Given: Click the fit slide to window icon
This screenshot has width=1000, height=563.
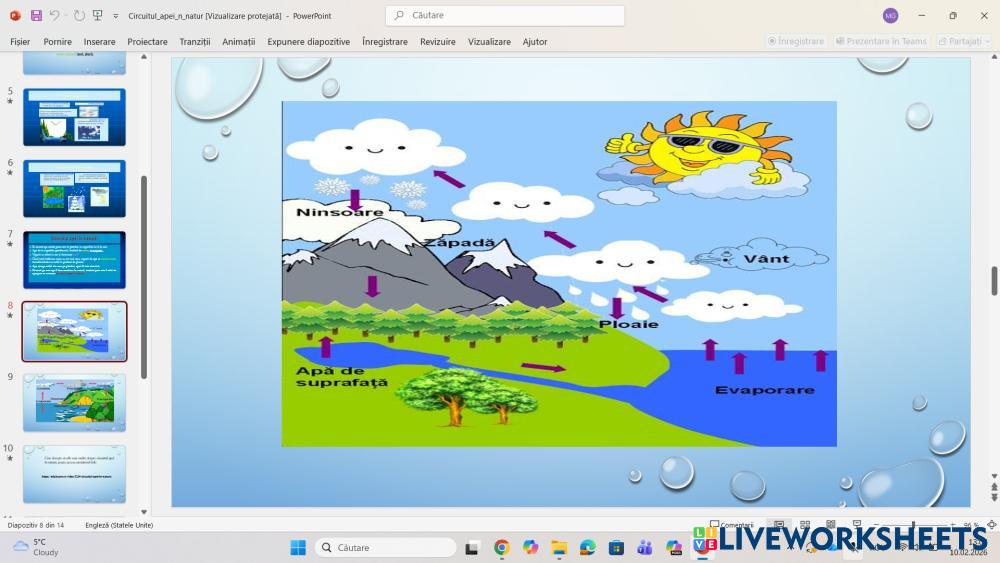Looking at the screenshot, I should pyautogui.click(x=991, y=525).
